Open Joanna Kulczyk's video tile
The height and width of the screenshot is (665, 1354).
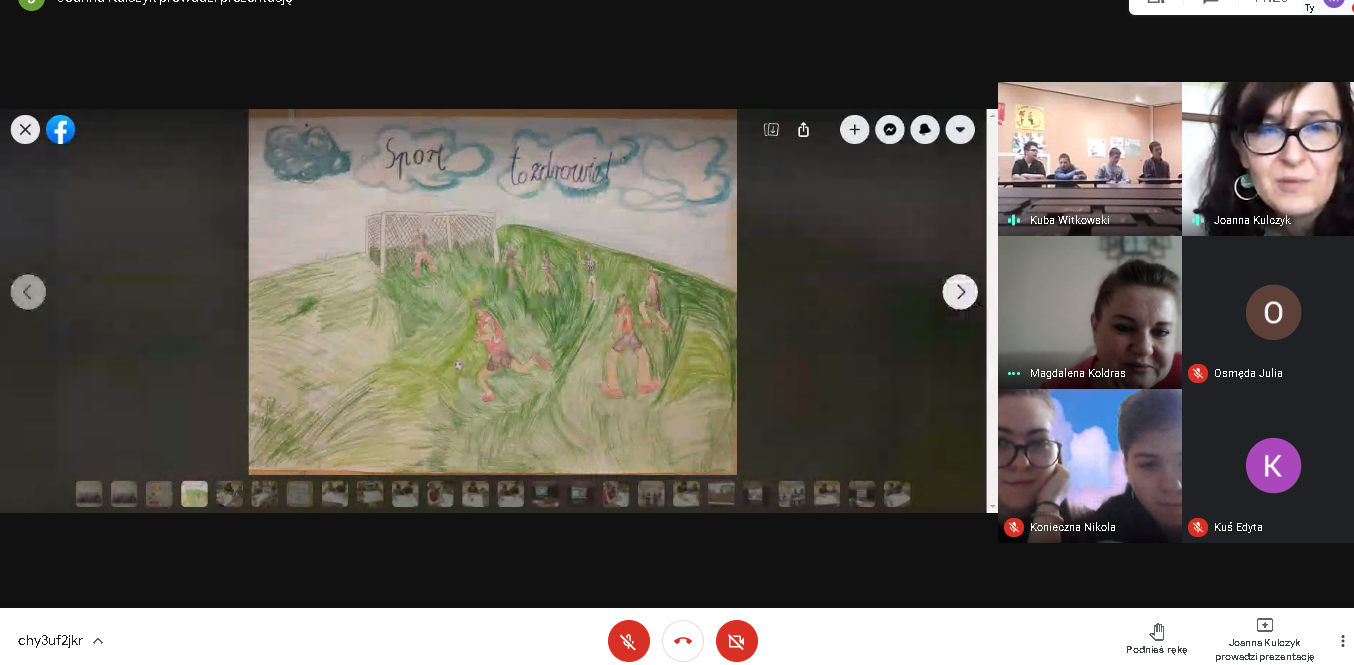click(1268, 159)
